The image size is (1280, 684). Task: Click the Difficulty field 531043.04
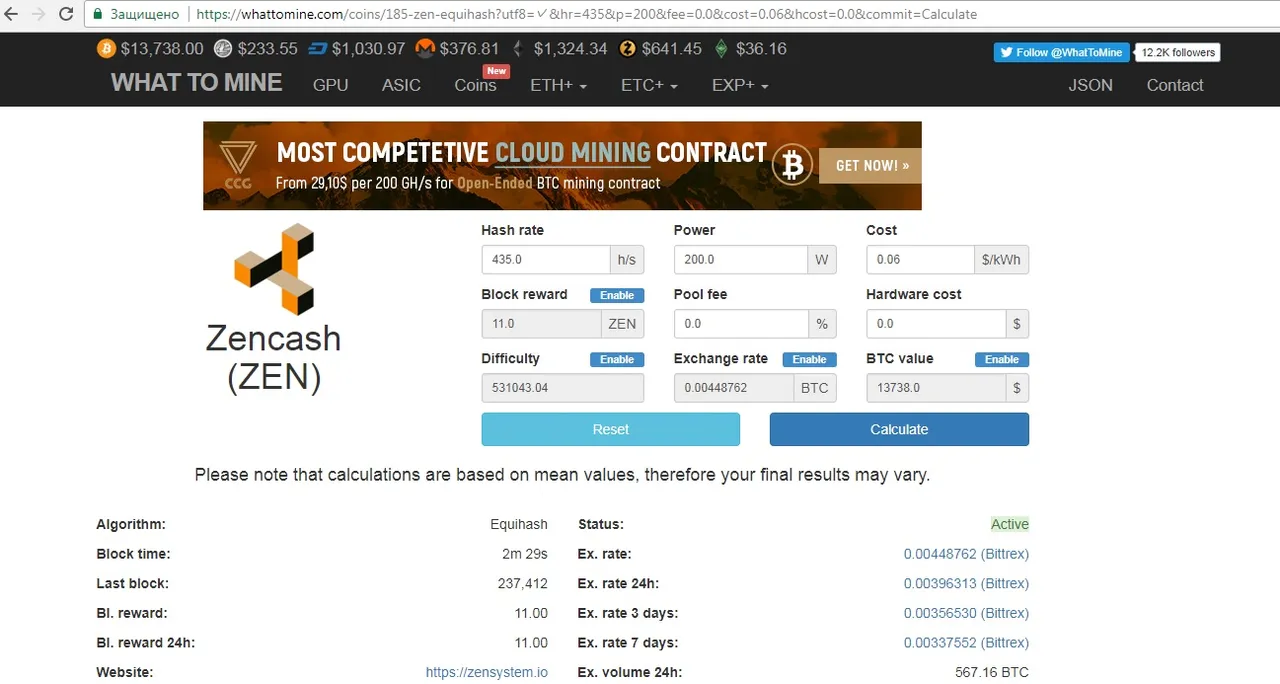562,387
